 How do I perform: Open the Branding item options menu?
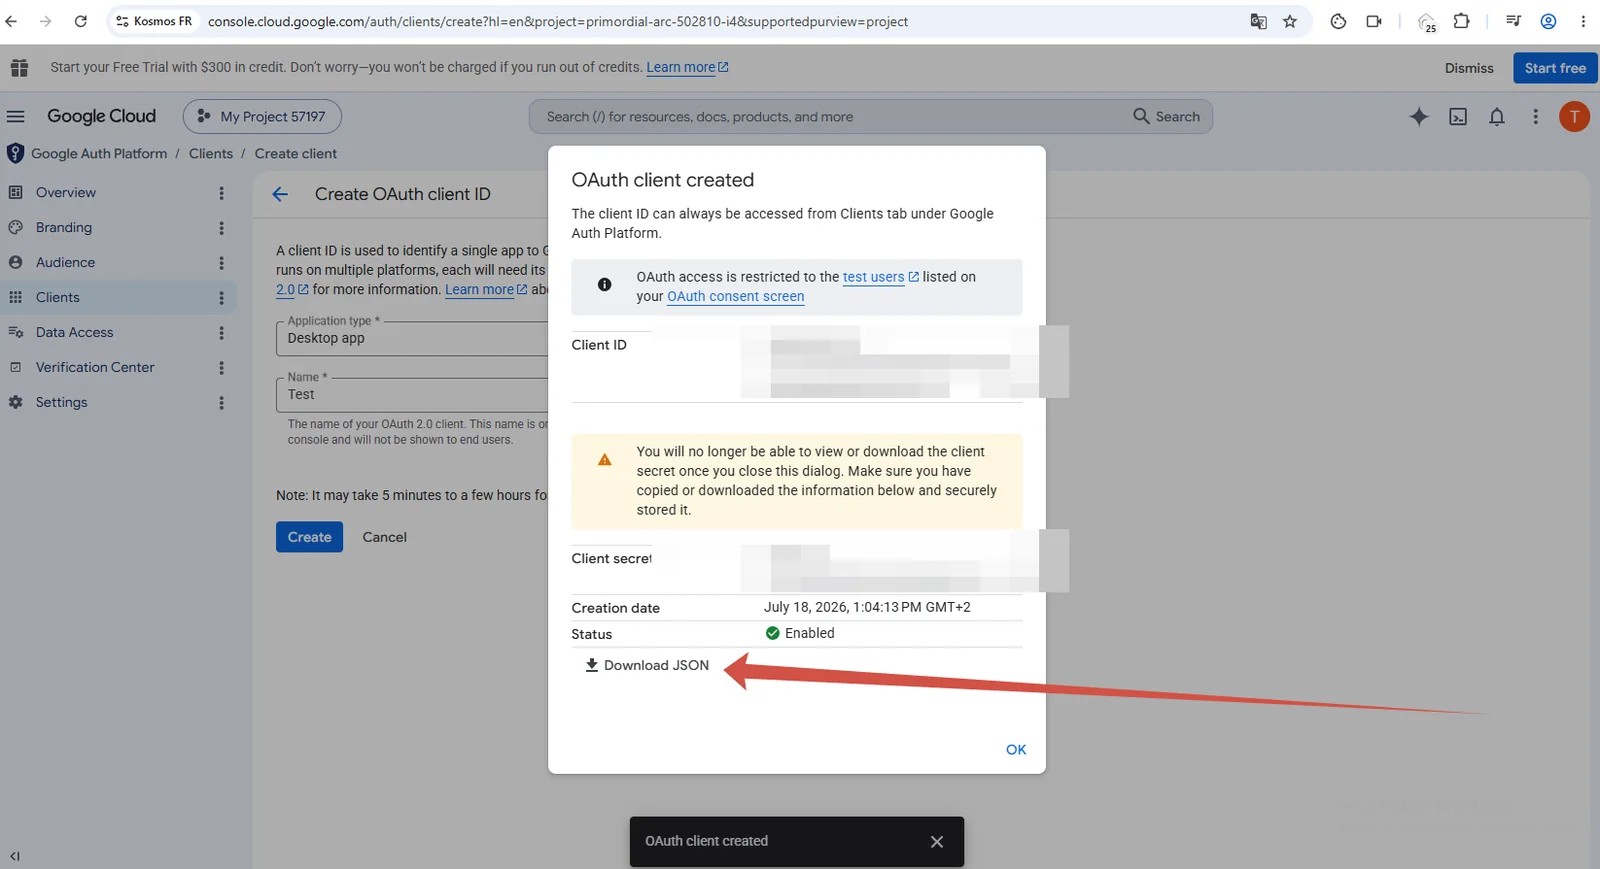pos(221,228)
